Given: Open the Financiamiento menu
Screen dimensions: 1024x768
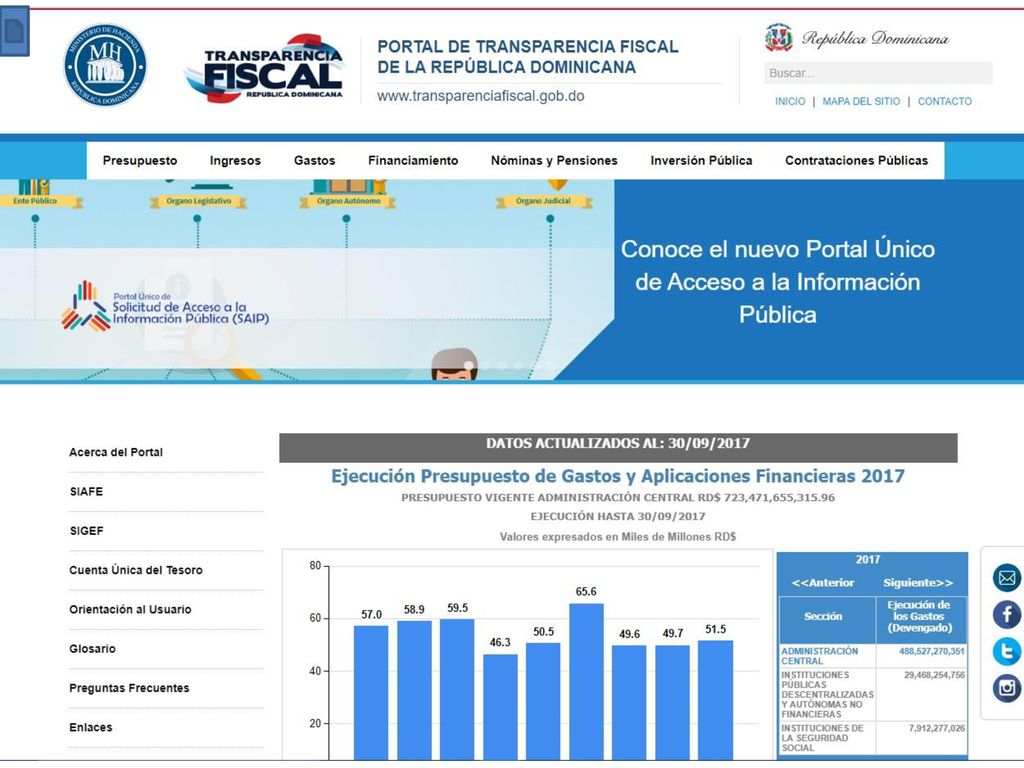Looking at the screenshot, I should [413, 161].
